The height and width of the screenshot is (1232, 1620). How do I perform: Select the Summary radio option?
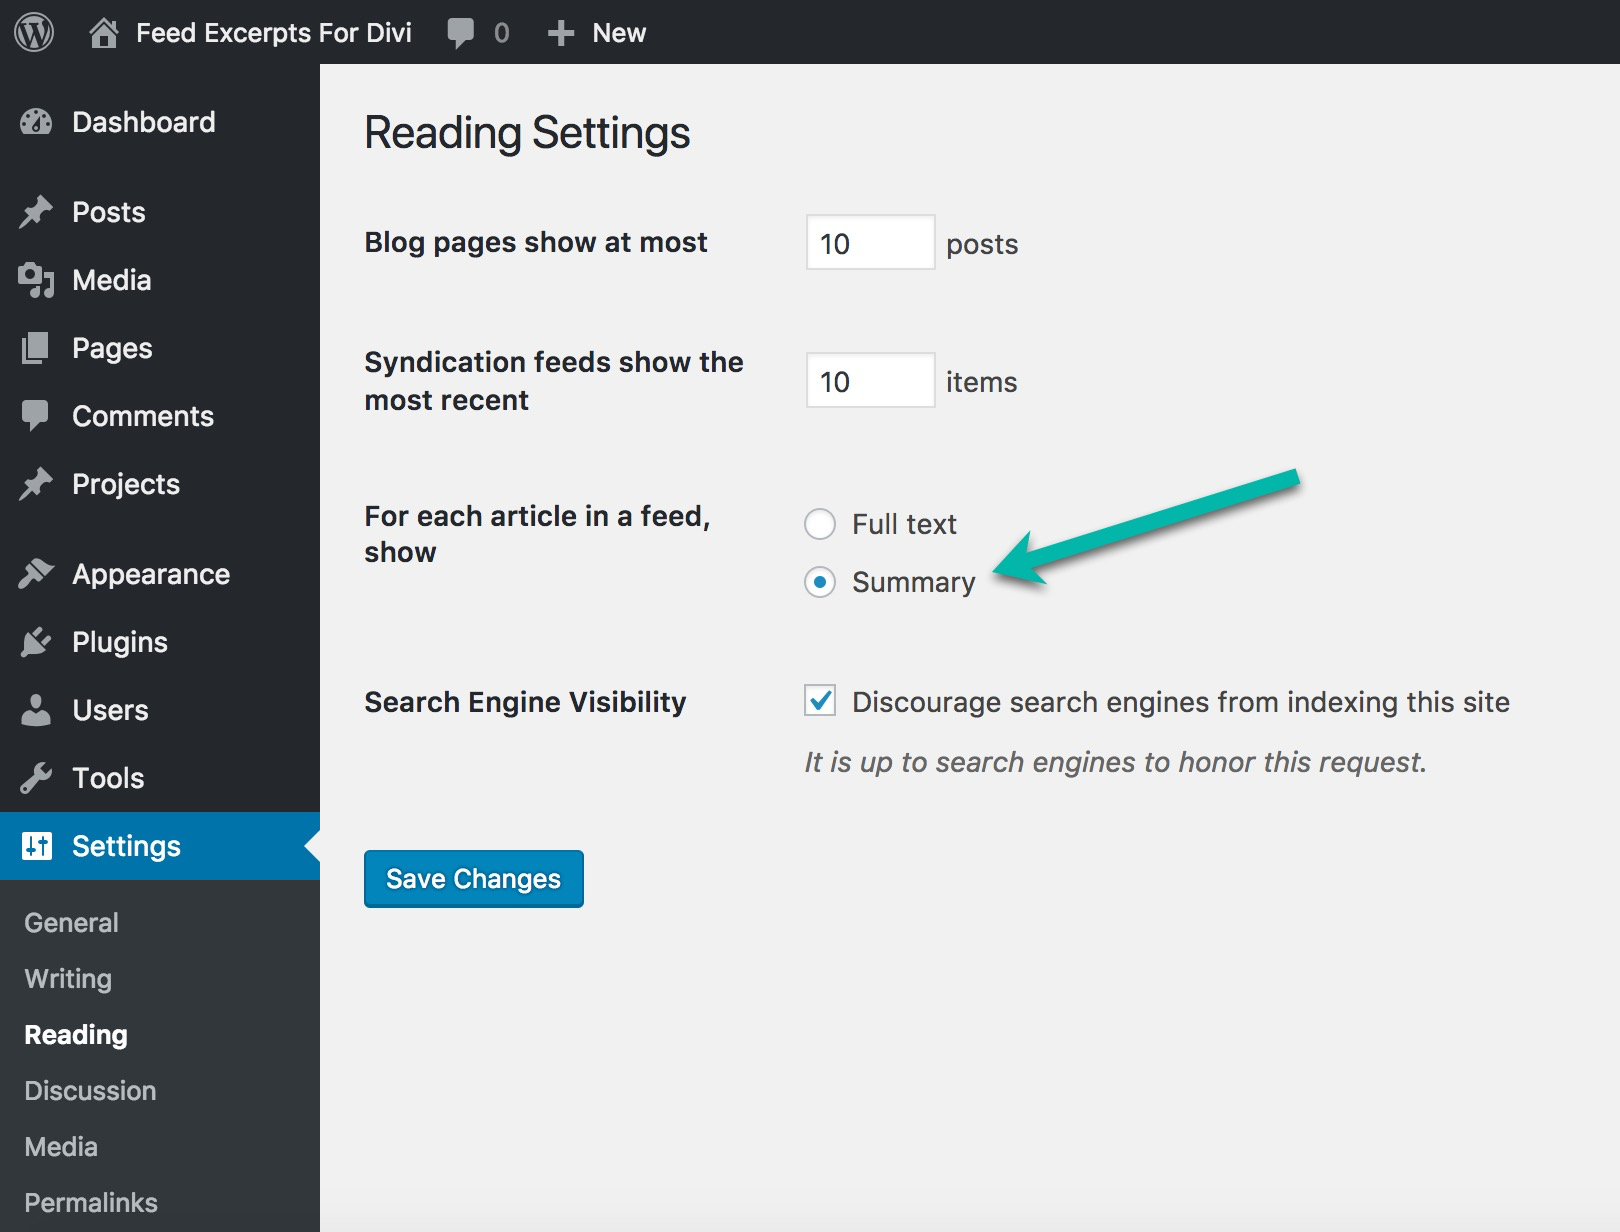820,582
